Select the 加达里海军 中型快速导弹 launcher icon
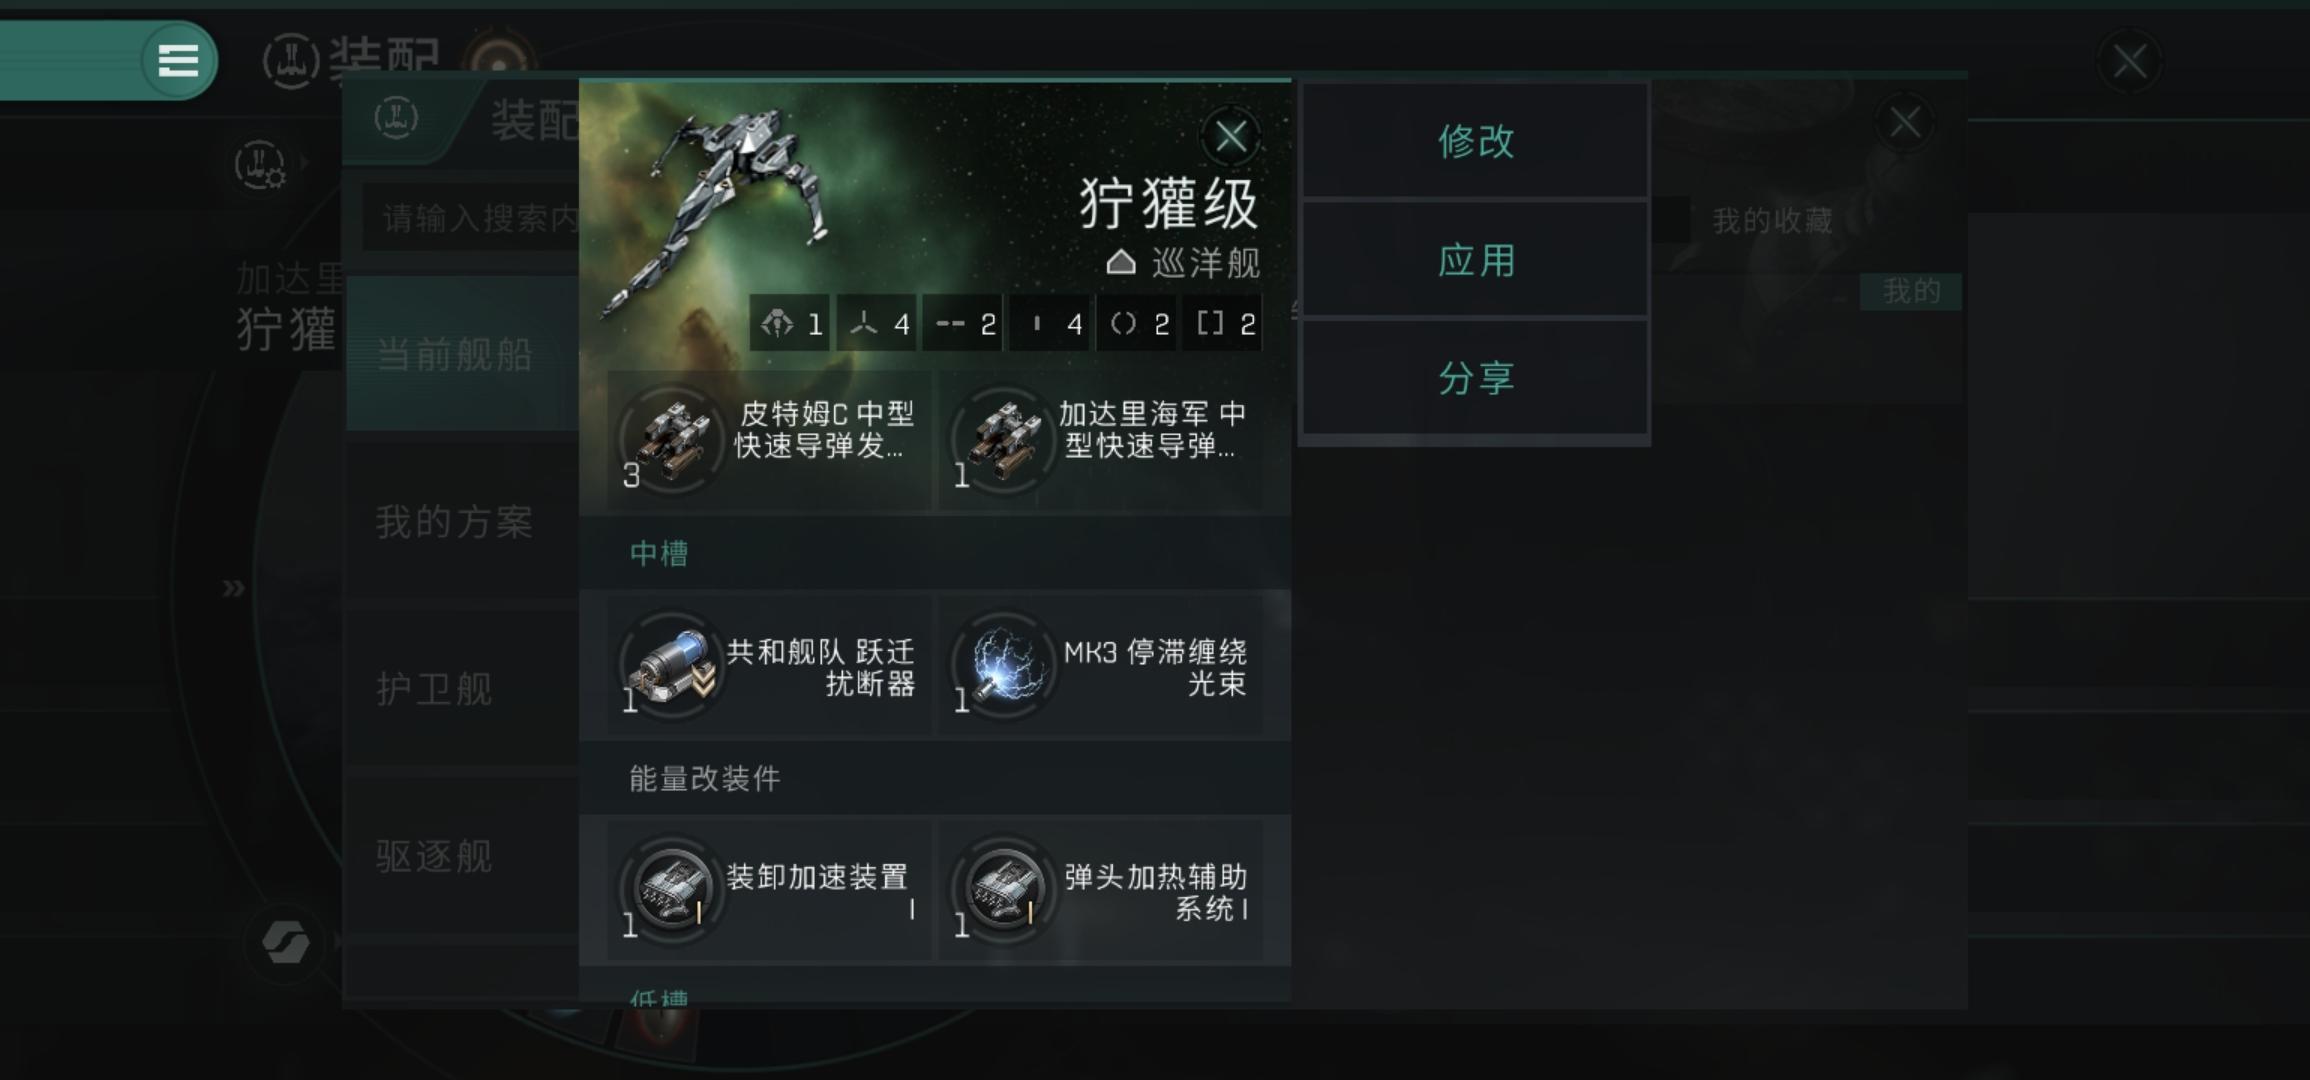Screen dimensions: 2310x1080 (1004, 437)
